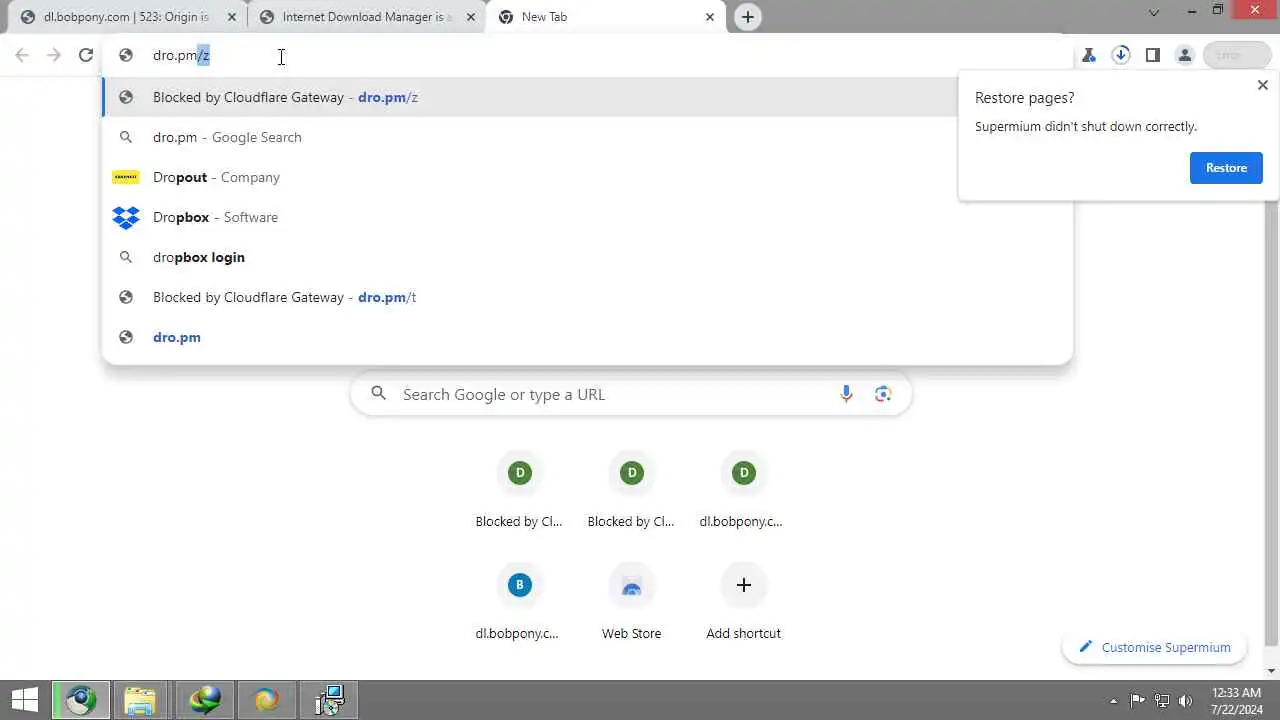Open the Windows Start button
This screenshot has height=720, width=1280.
click(24, 700)
